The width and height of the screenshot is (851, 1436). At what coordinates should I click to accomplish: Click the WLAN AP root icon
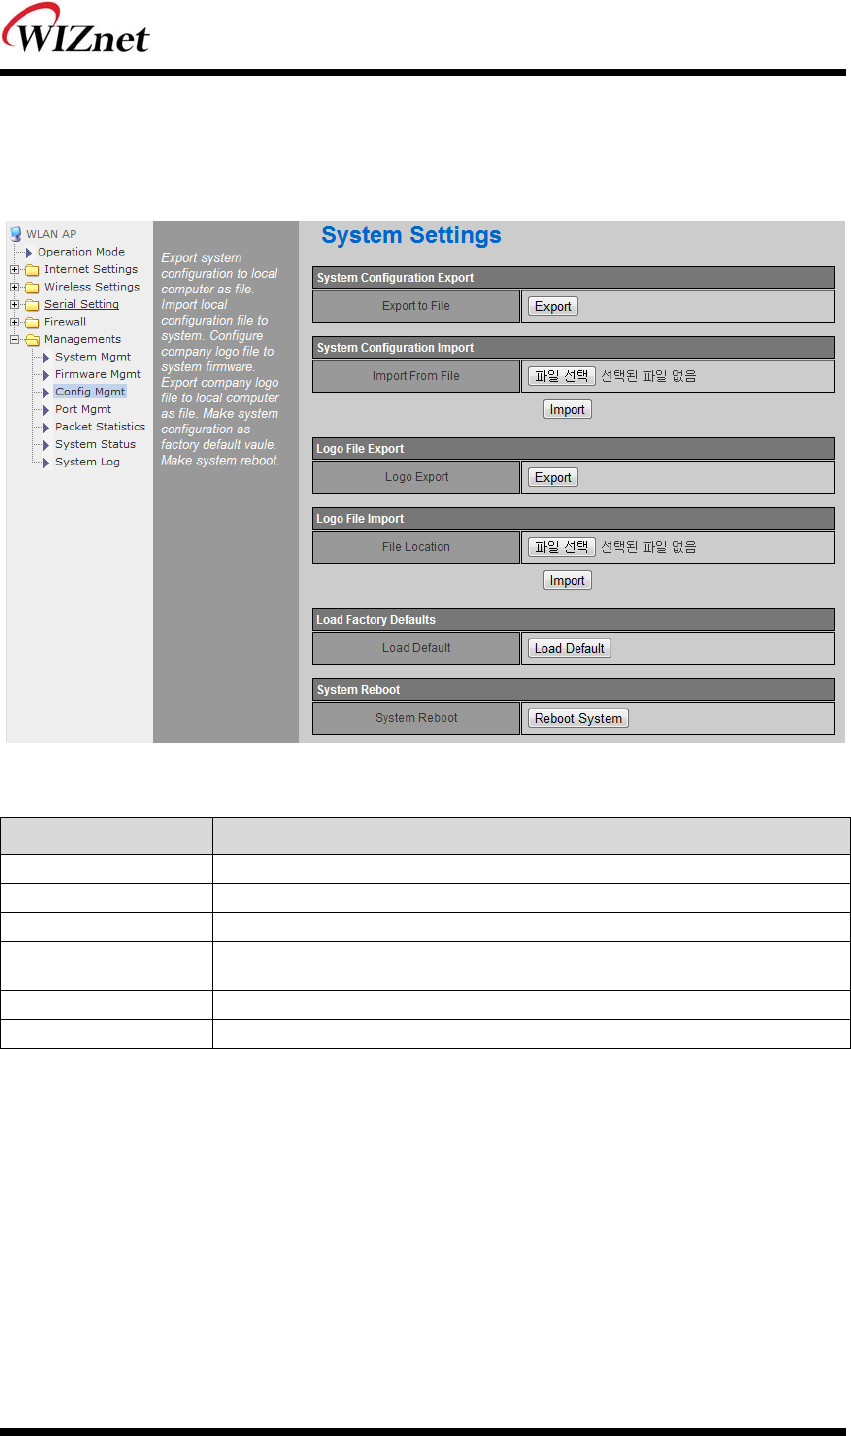(16, 234)
